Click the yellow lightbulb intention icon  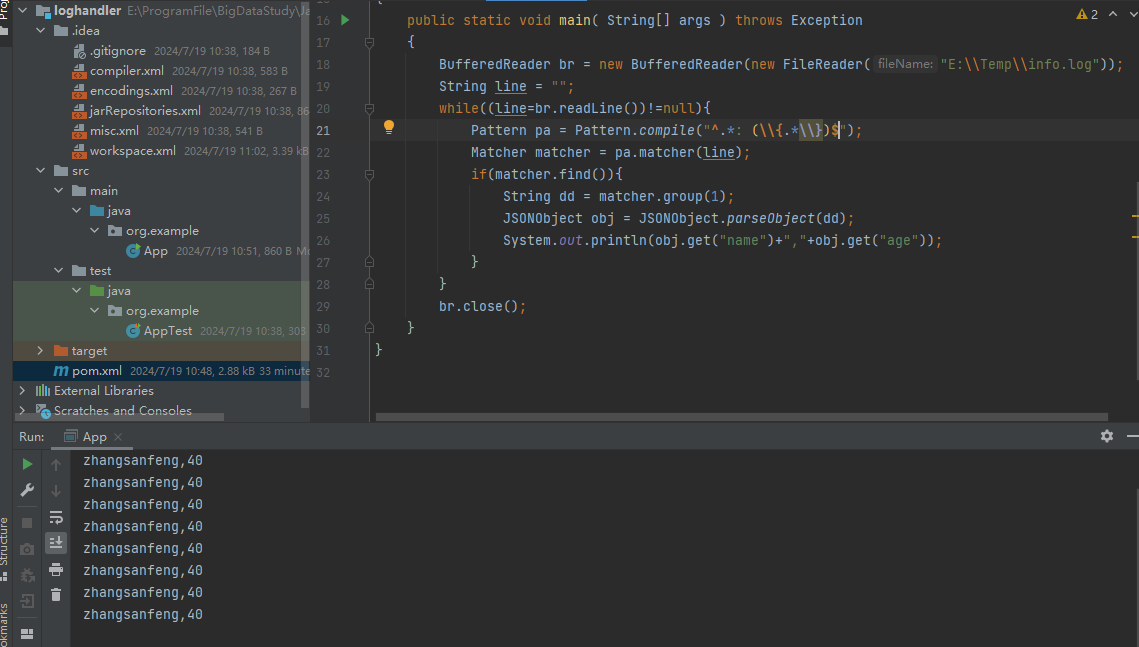(x=389, y=127)
